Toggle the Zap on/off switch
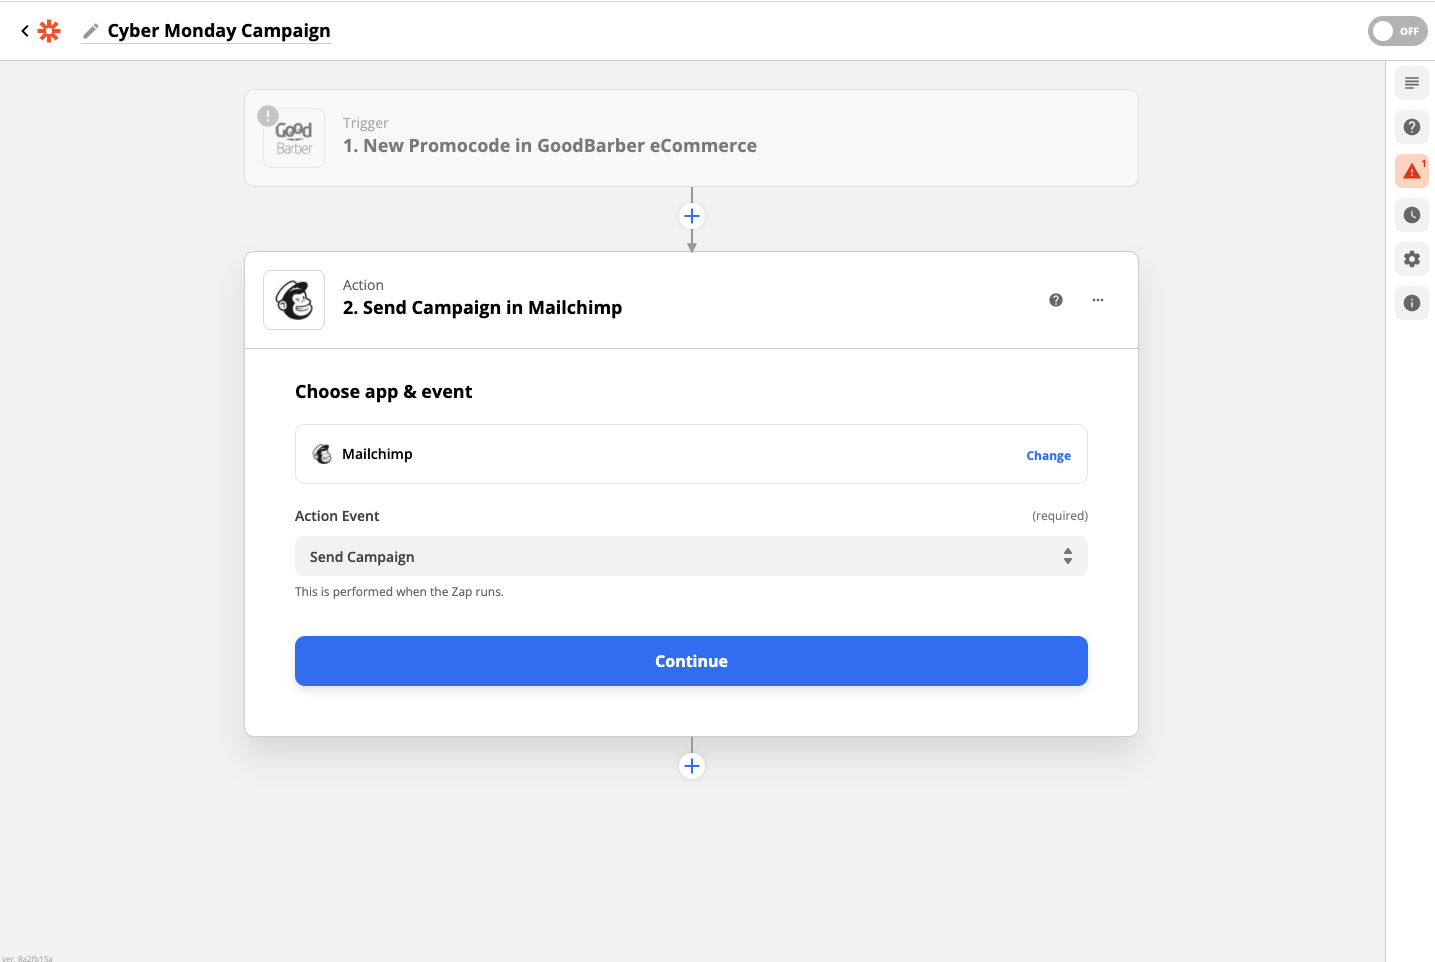Image resolution: width=1435 pixels, height=962 pixels. point(1396,31)
